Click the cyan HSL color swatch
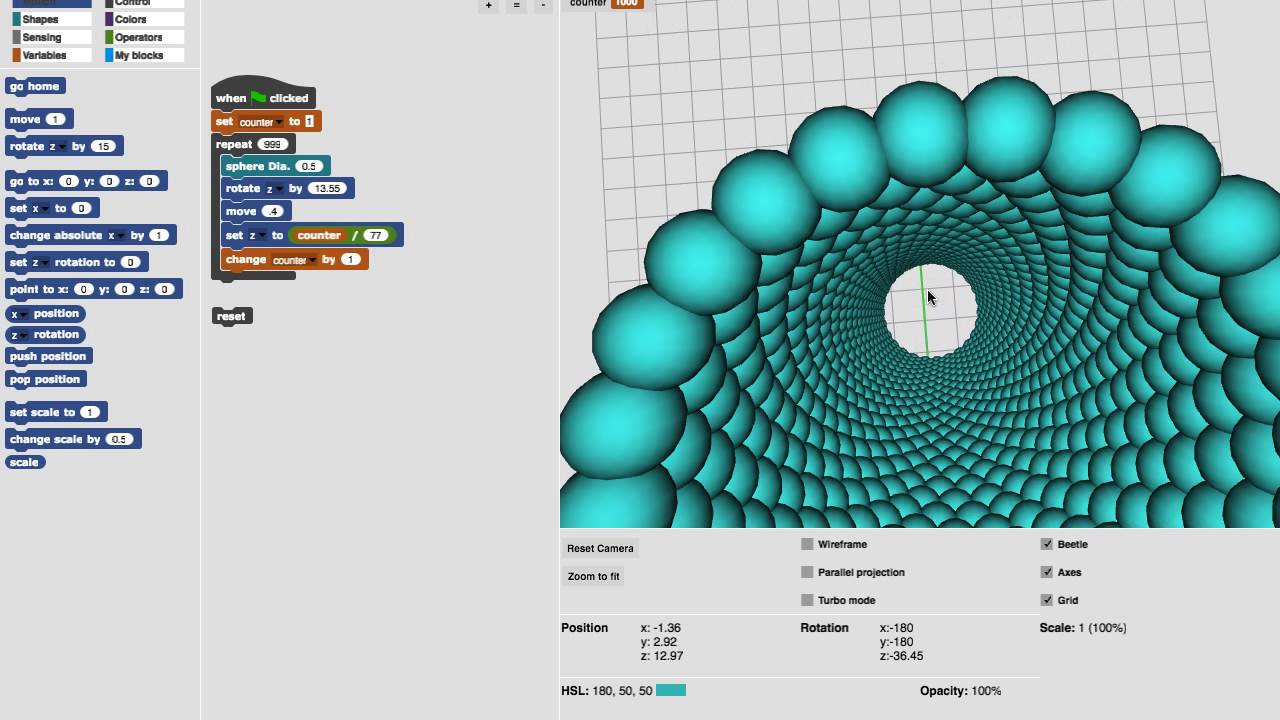Viewport: 1280px width, 720px height. point(671,691)
